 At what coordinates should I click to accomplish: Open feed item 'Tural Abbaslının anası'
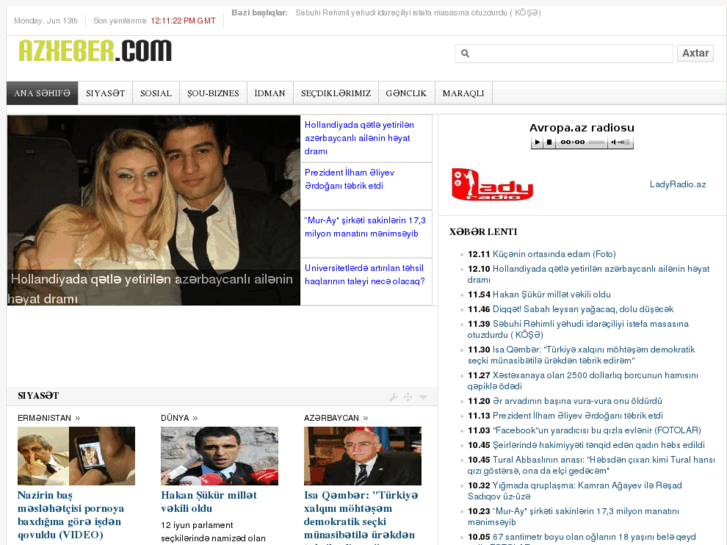click(x=592, y=465)
